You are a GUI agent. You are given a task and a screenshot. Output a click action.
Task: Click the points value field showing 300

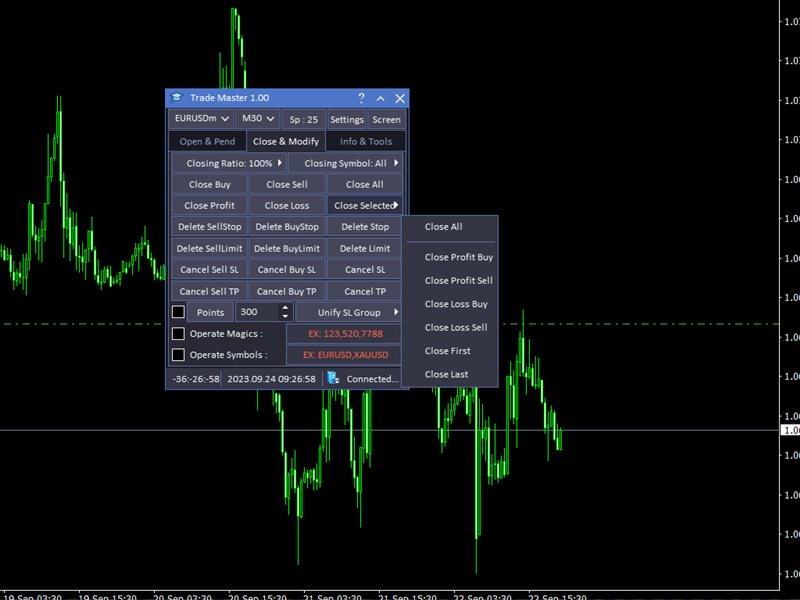[x=257, y=312]
